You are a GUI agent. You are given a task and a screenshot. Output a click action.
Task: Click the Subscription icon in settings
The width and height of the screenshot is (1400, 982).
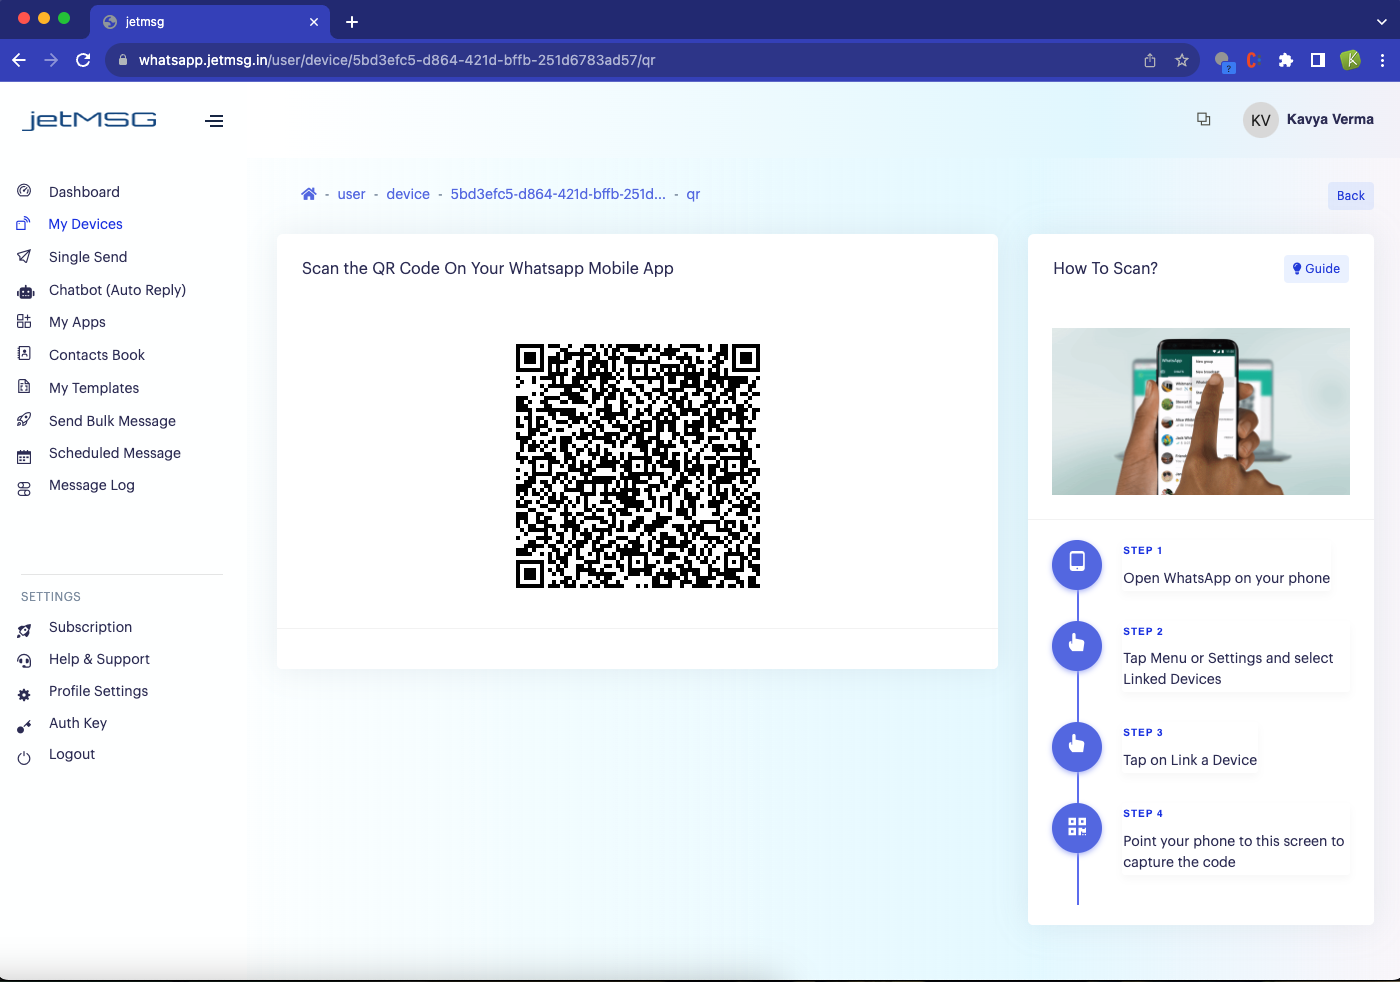coord(24,630)
